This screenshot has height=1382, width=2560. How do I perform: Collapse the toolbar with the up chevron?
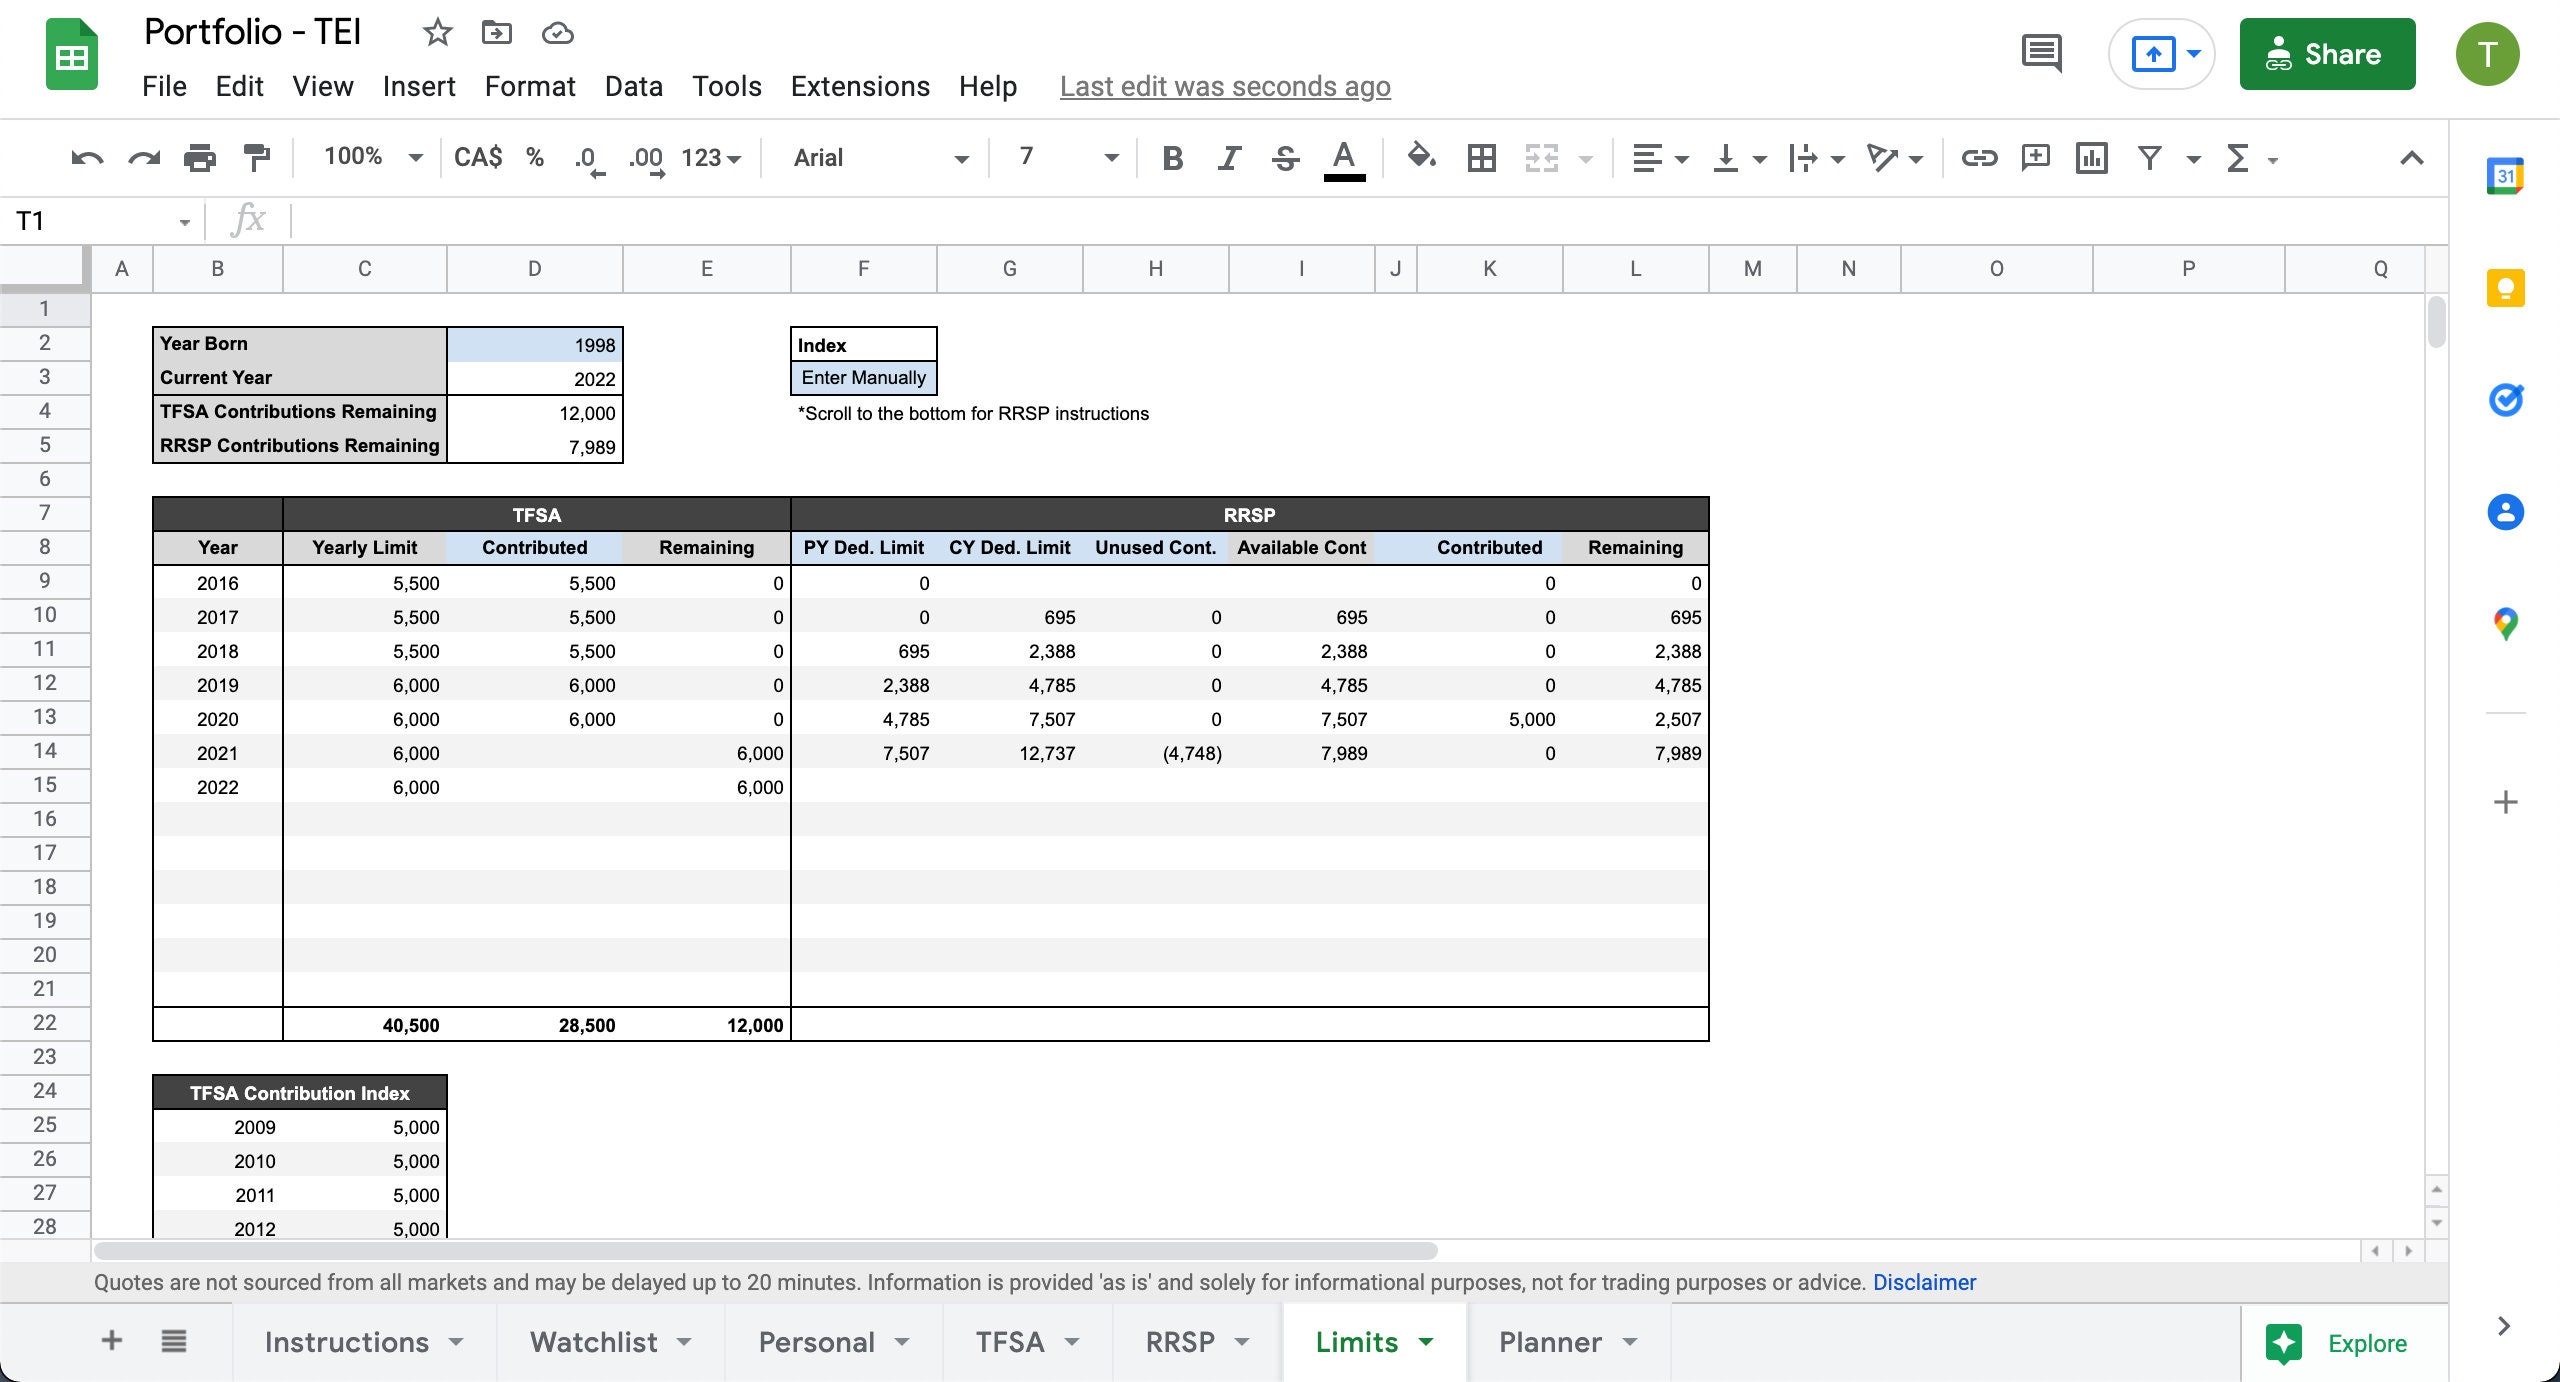pos(2411,158)
